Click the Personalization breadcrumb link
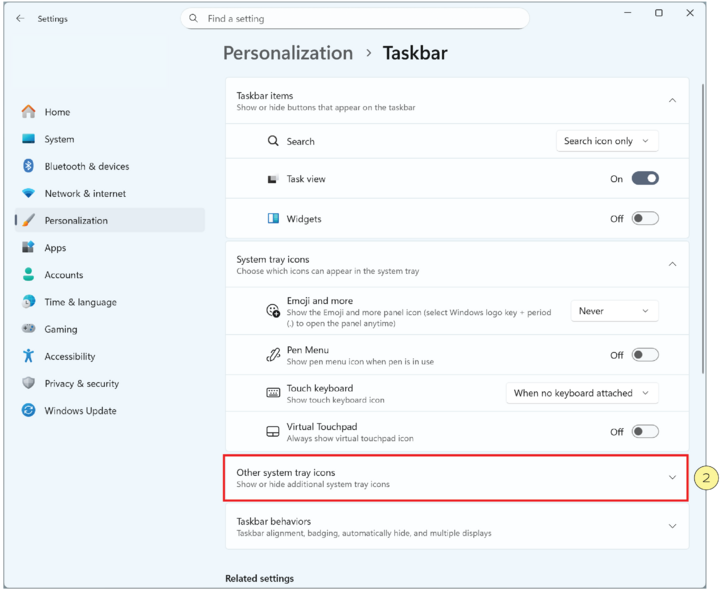The height and width of the screenshot is (600, 721). coord(288,53)
